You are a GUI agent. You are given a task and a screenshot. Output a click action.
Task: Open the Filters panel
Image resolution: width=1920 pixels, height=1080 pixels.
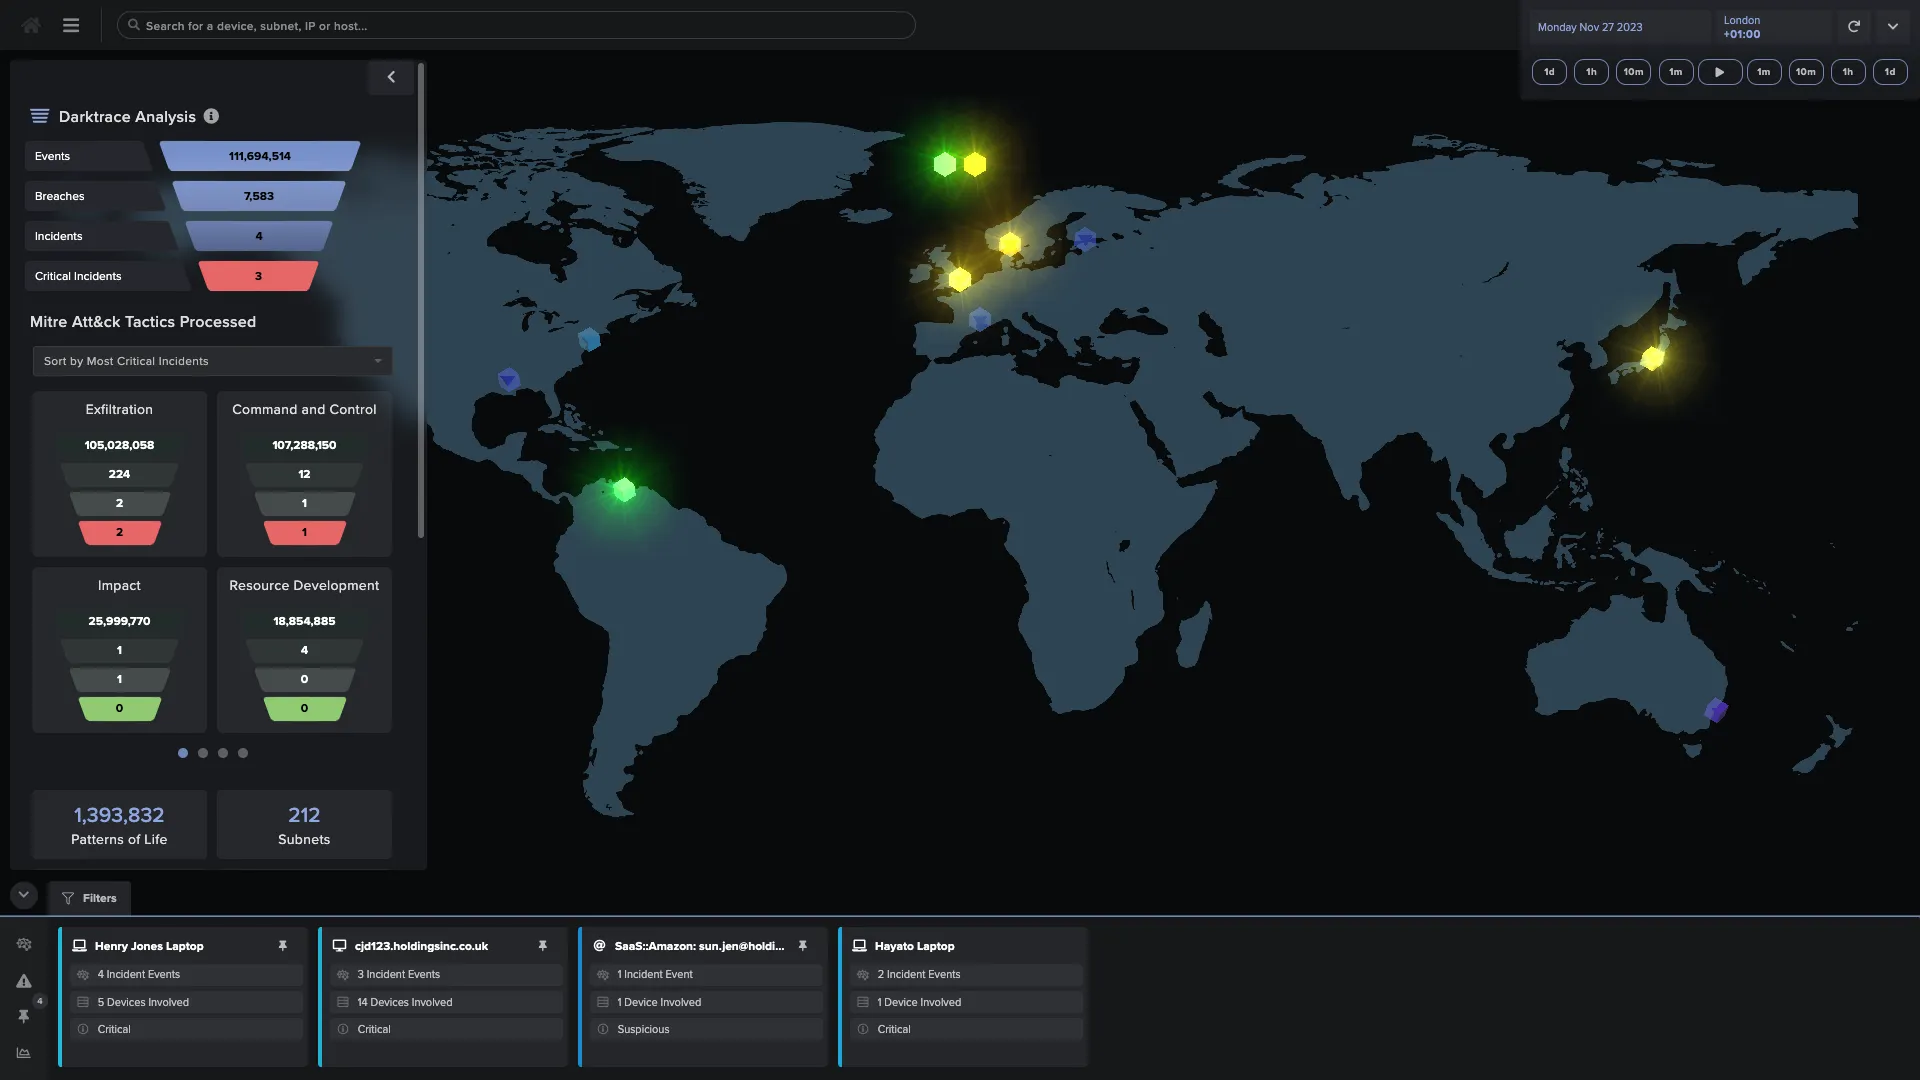tap(88, 898)
